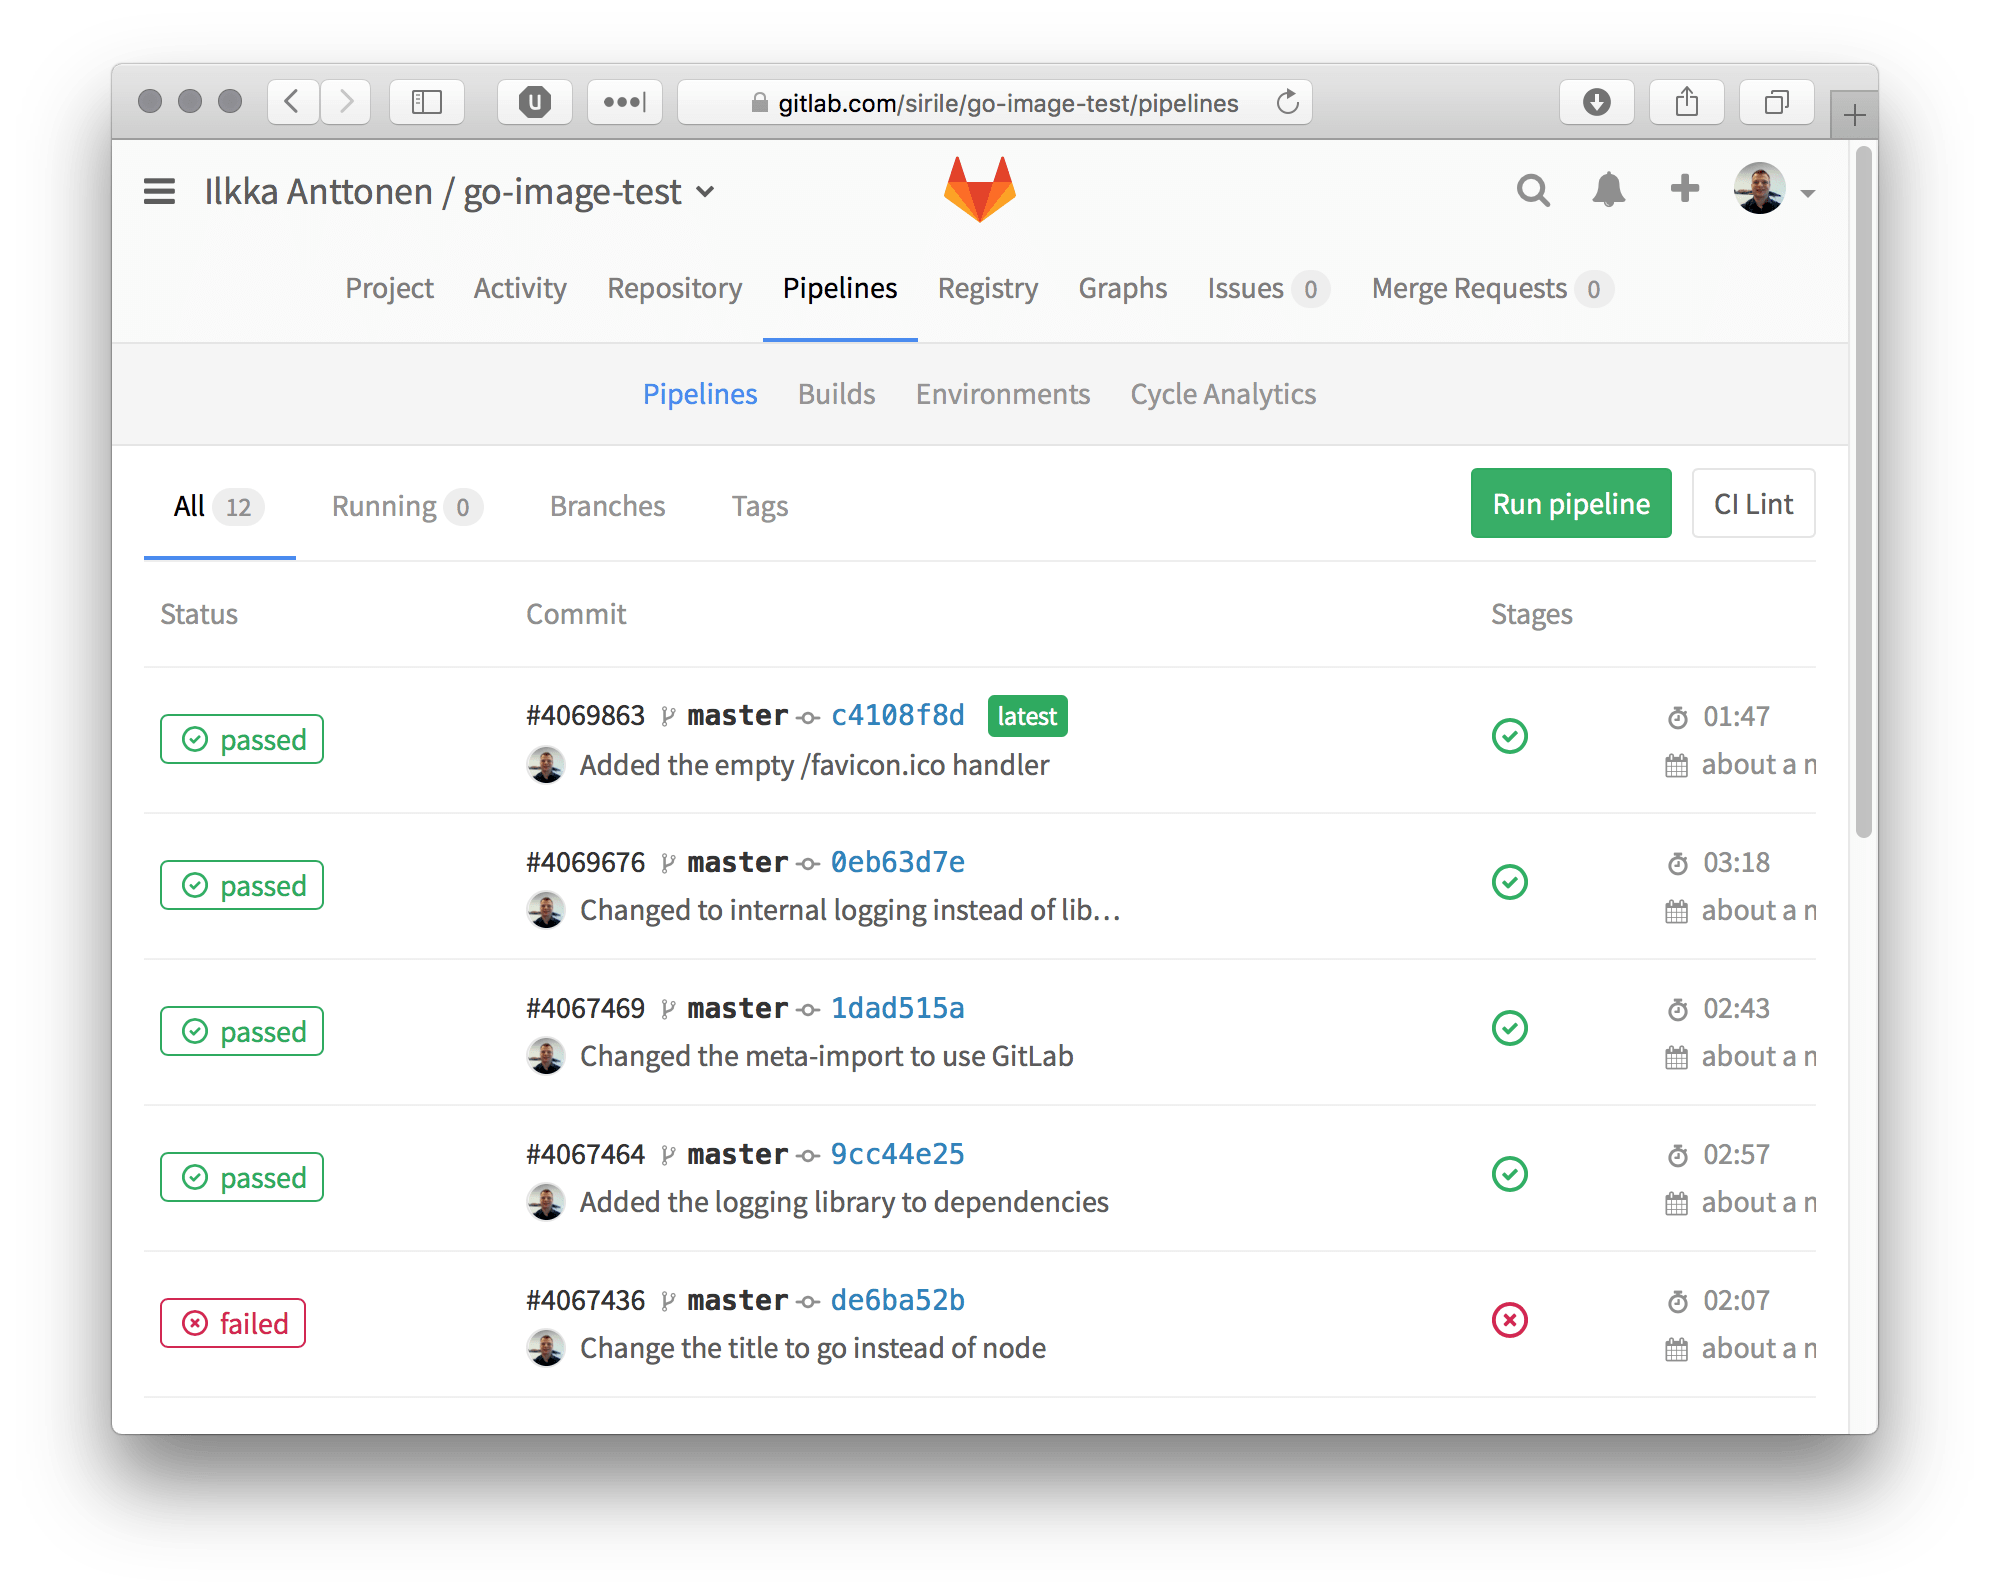This screenshot has height=1594, width=1990.
Task: Click the GitLab fox logo
Action: click(979, 190)
